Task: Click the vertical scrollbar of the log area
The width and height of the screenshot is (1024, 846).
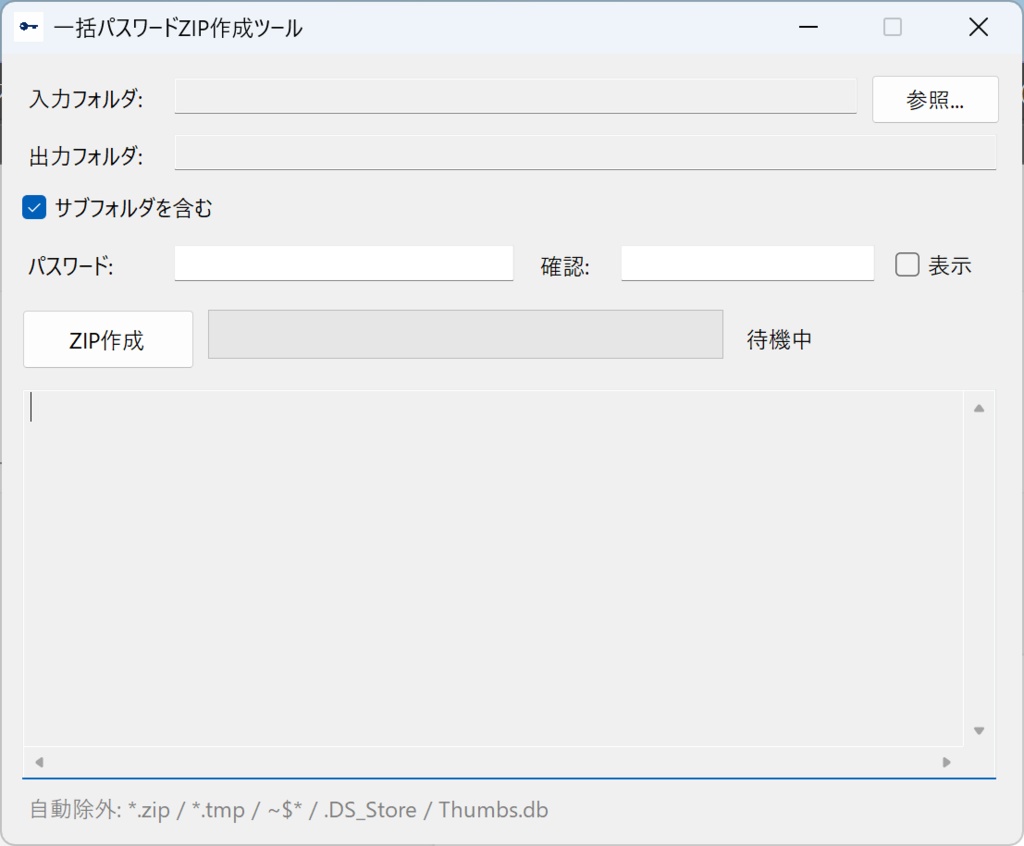Action: [979, 570]
